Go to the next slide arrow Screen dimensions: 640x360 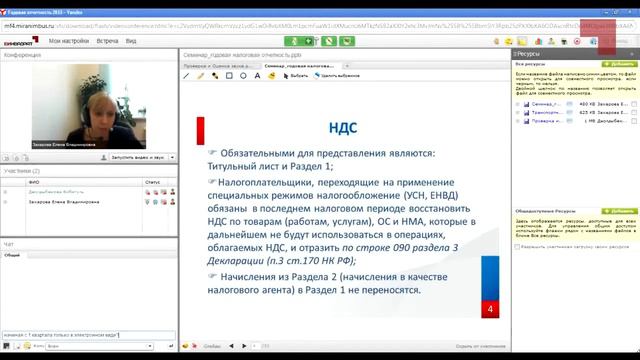[244, 346]
